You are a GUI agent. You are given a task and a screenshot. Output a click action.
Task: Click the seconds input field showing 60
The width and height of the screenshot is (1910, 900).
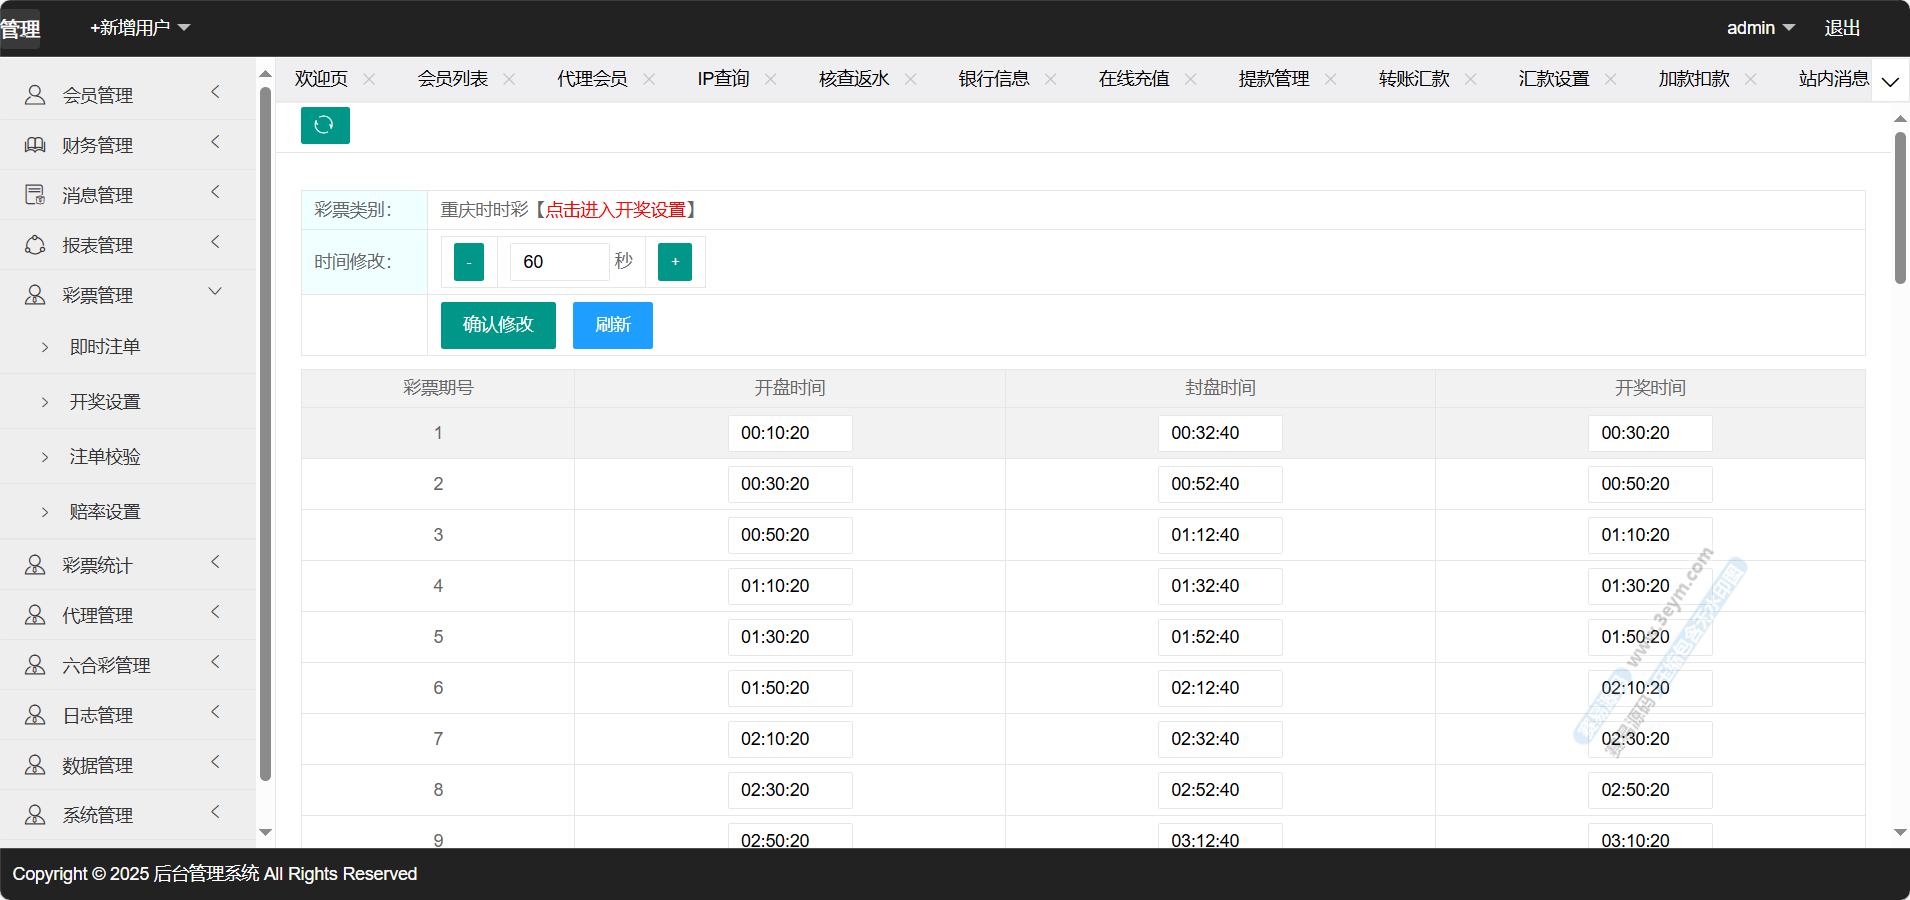pos(558,262)
